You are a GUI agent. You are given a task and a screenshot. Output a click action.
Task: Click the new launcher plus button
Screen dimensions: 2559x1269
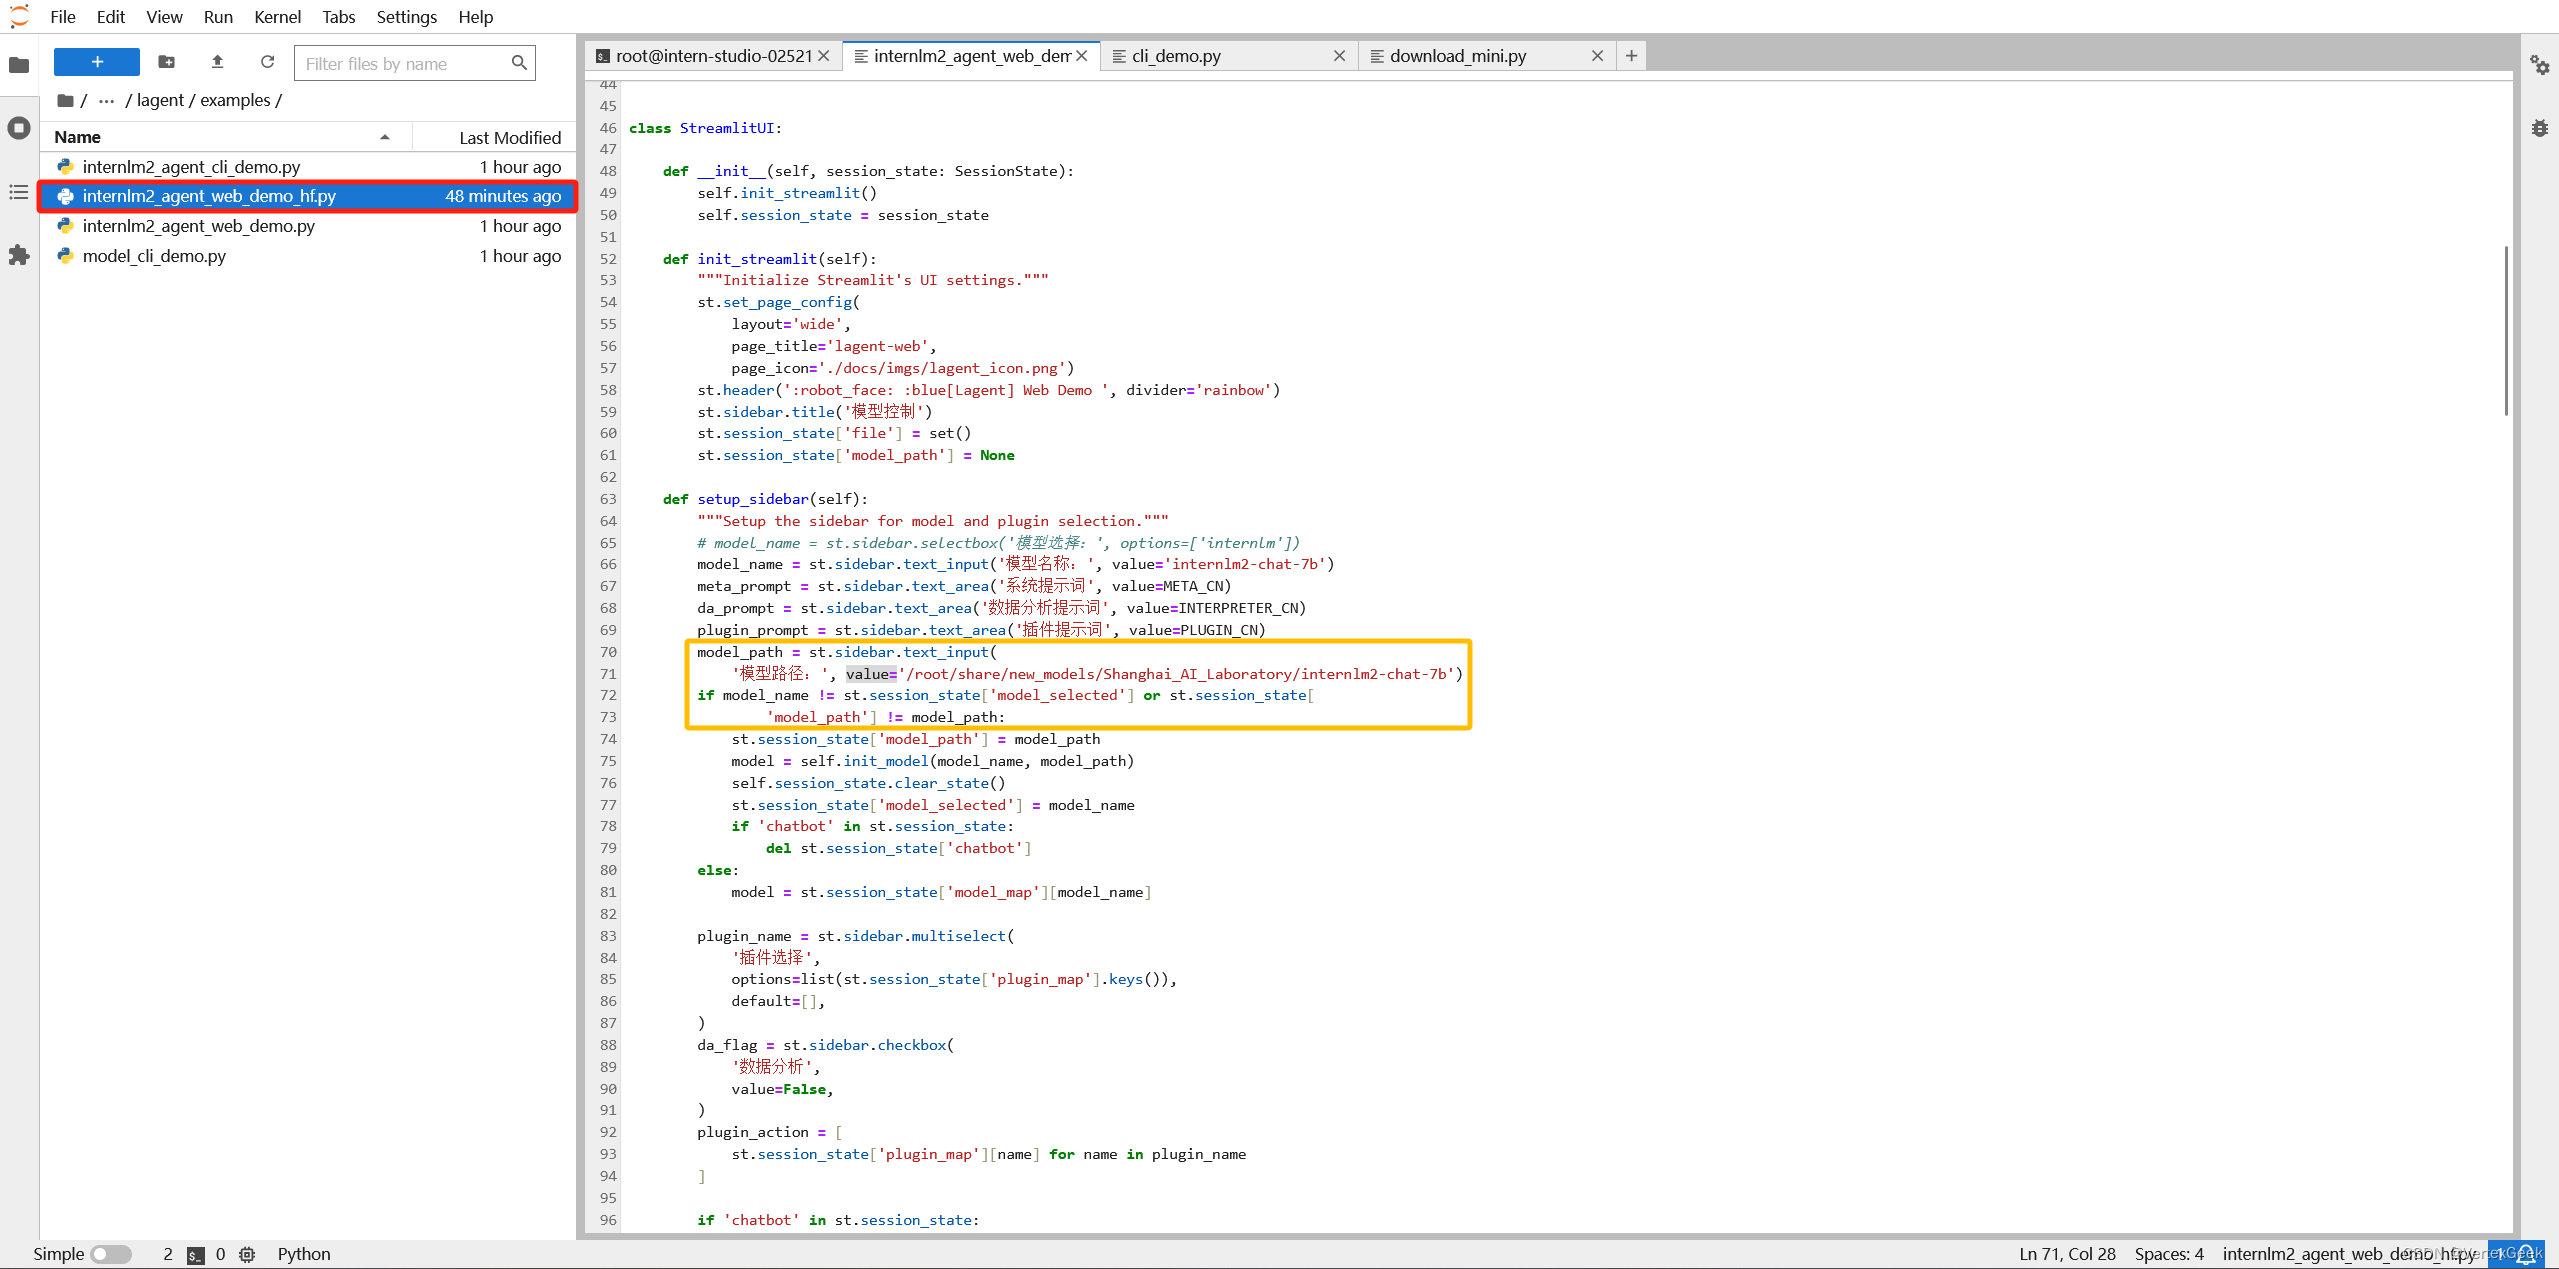pos(97,62)
